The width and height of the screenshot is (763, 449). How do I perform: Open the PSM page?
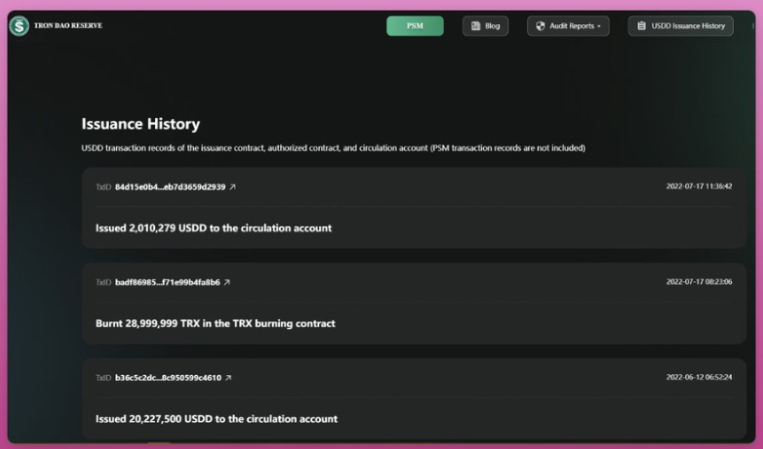[x=415, y=26]
